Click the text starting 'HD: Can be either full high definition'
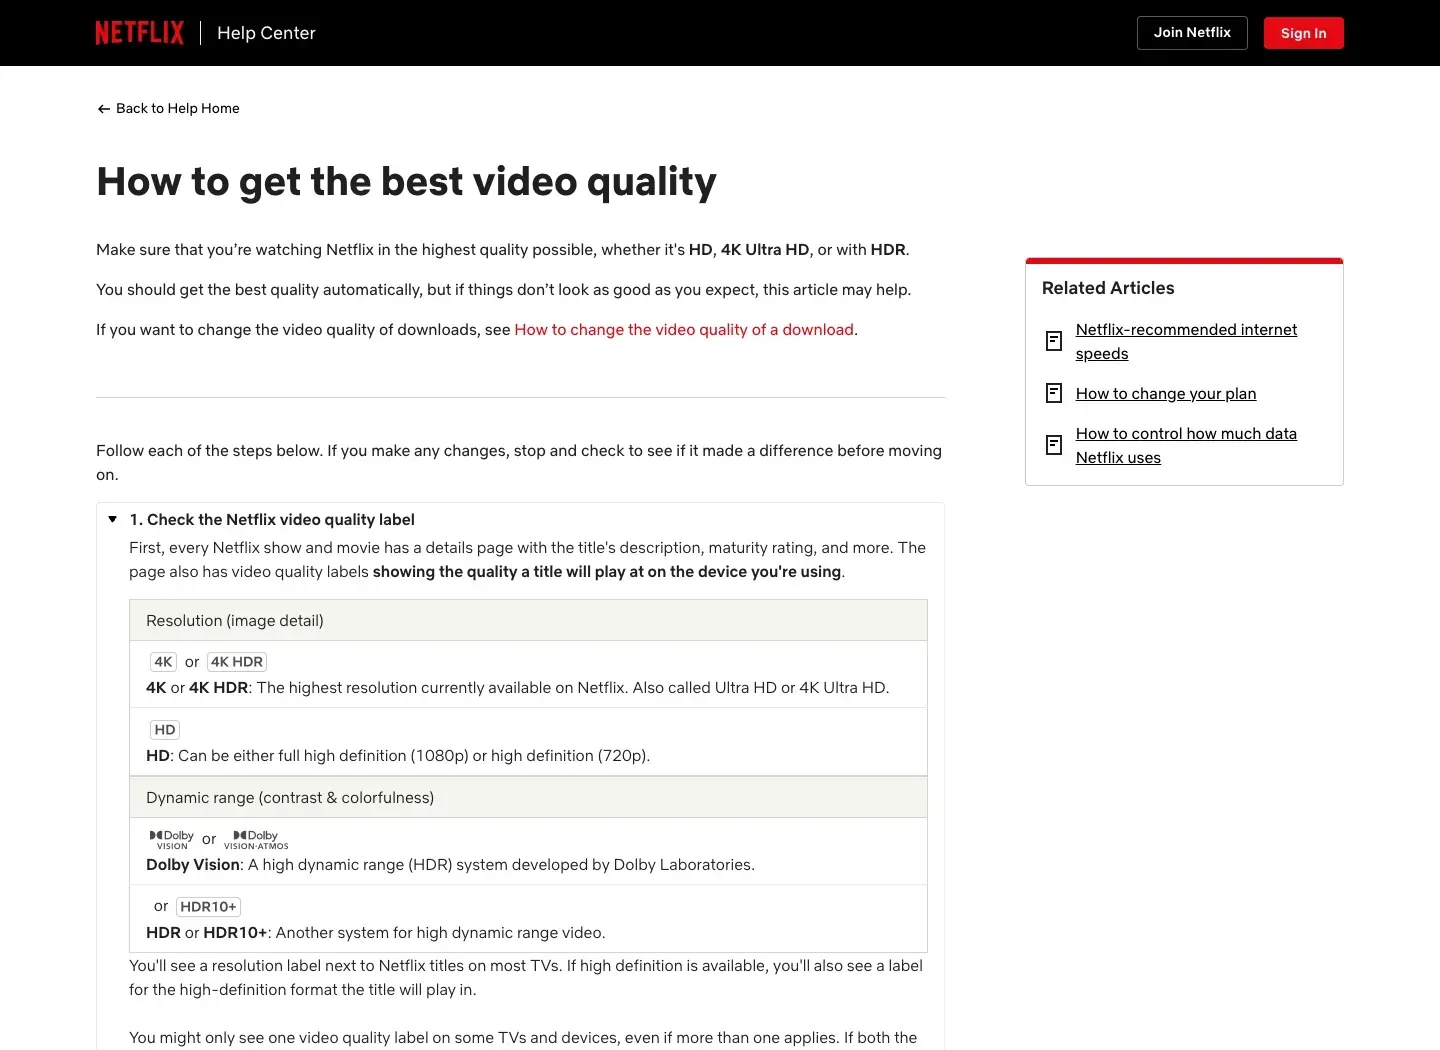The width and height of the screenshot is (1440, 1050). click(x=398, y=756)
